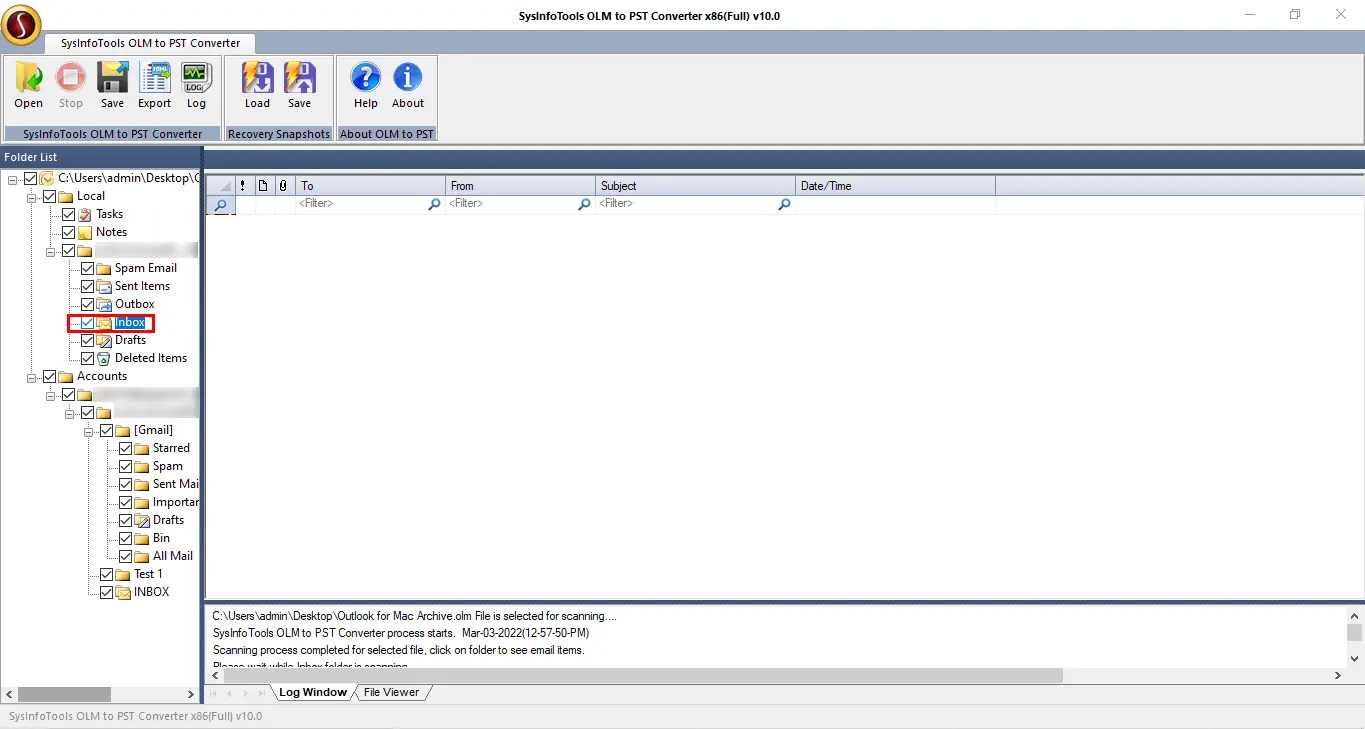Uncheck the Sent Items checkbox
The height and width of the screenshot is (729, 1365).
[87, 286]
